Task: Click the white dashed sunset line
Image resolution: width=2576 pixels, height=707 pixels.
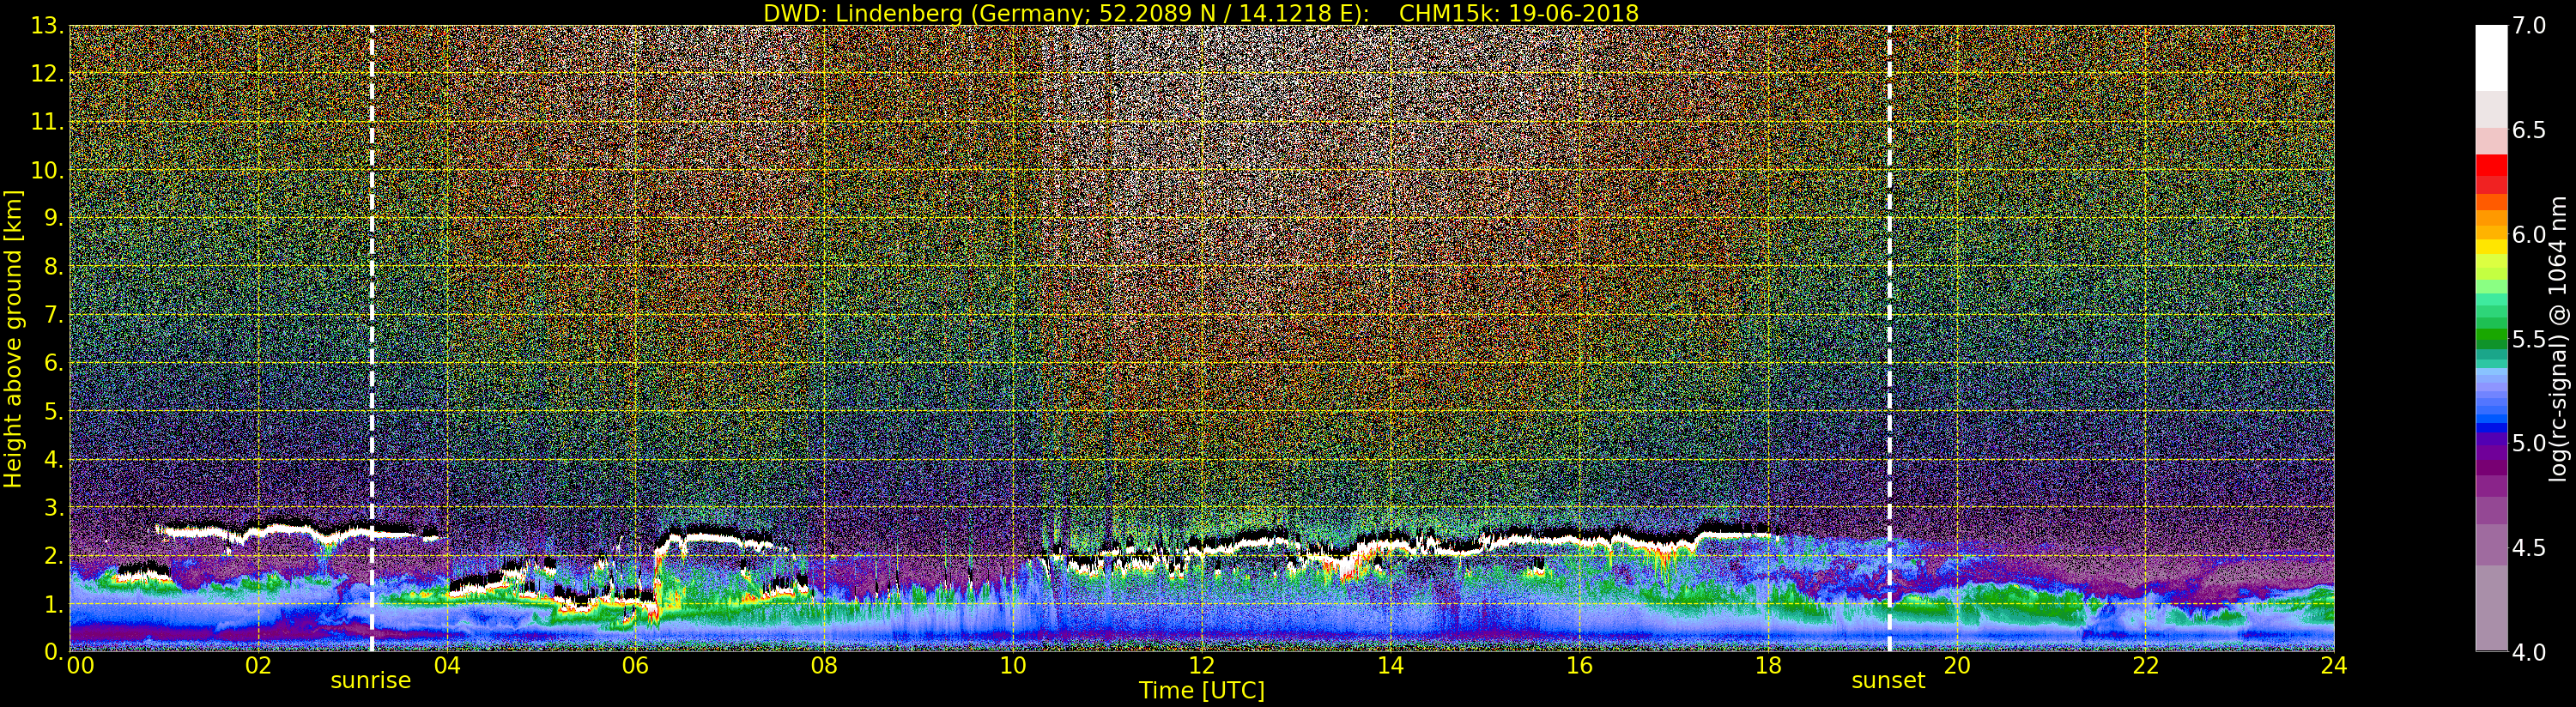Action: (x=1889, y=339)
